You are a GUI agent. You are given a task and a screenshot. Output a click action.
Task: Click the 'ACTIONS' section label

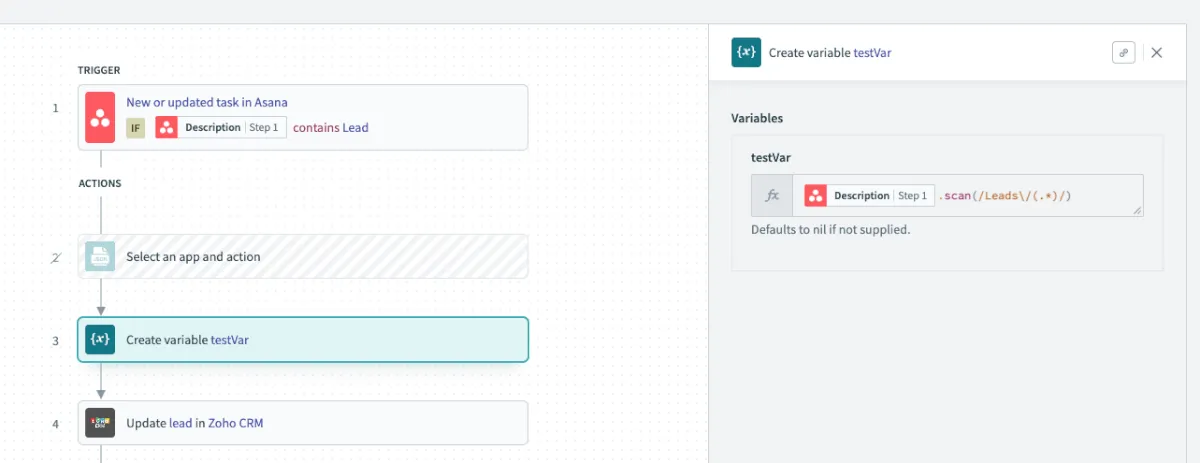point(100,184)
